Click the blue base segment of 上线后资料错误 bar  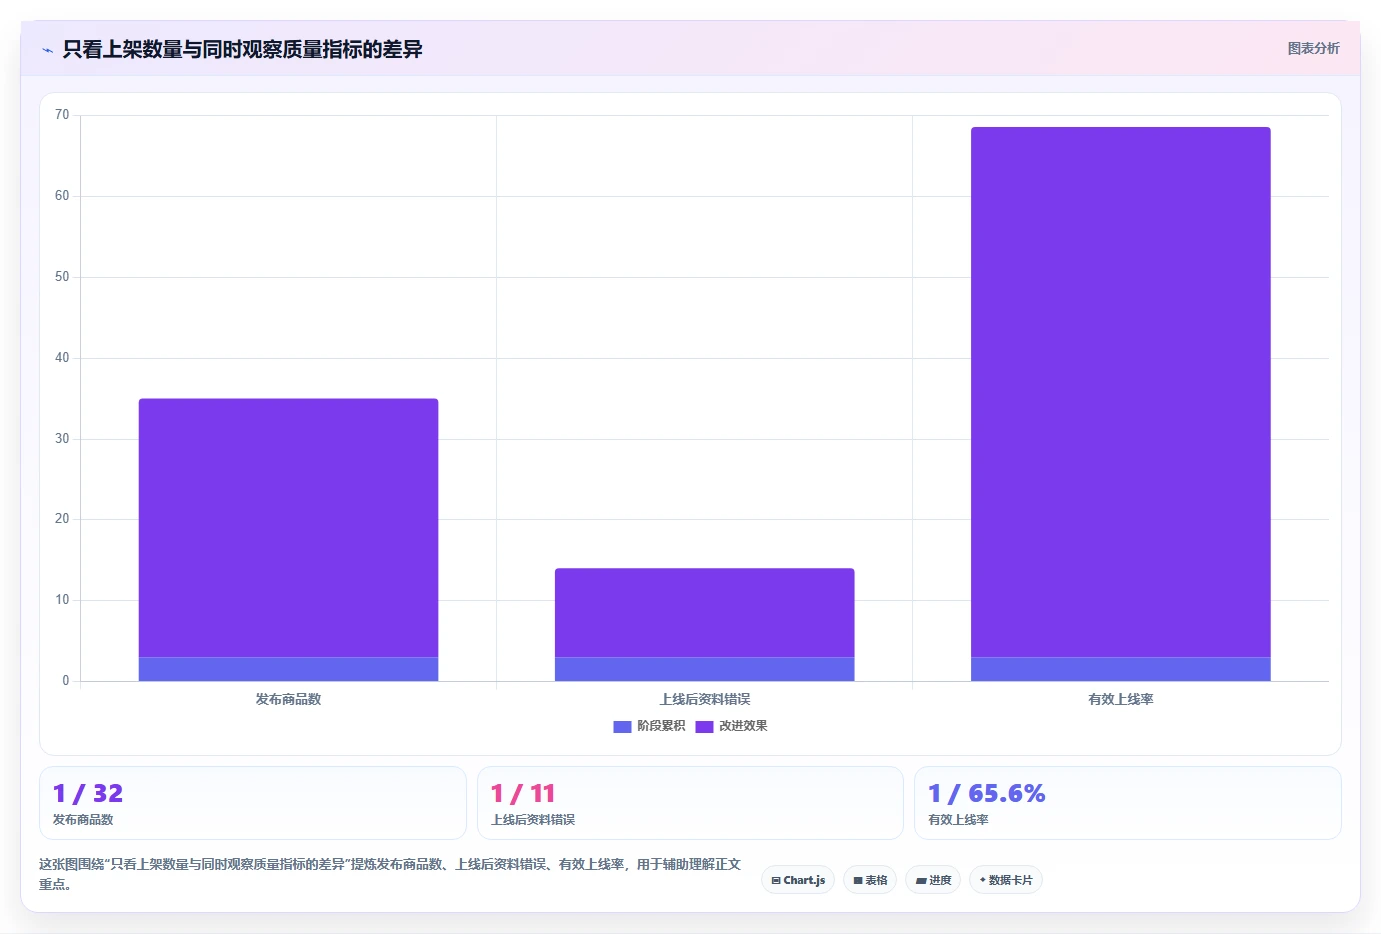(x=704, y=669)
